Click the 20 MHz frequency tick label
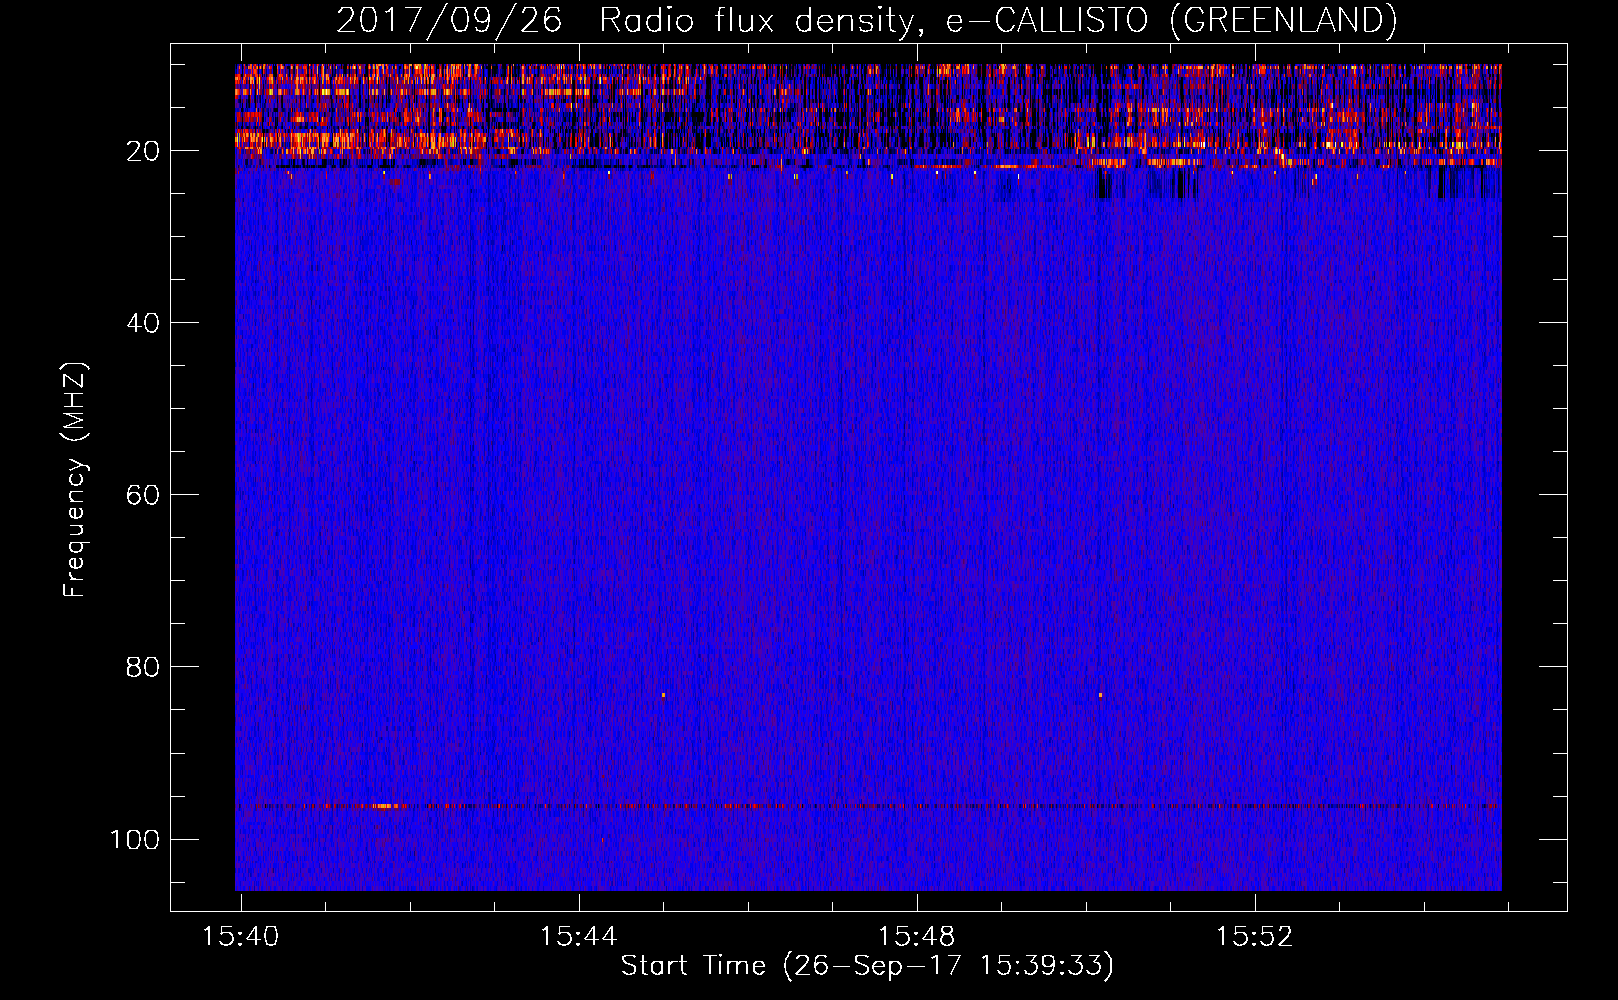Viewport: 1618px width, 1000px height. [143, 151]
